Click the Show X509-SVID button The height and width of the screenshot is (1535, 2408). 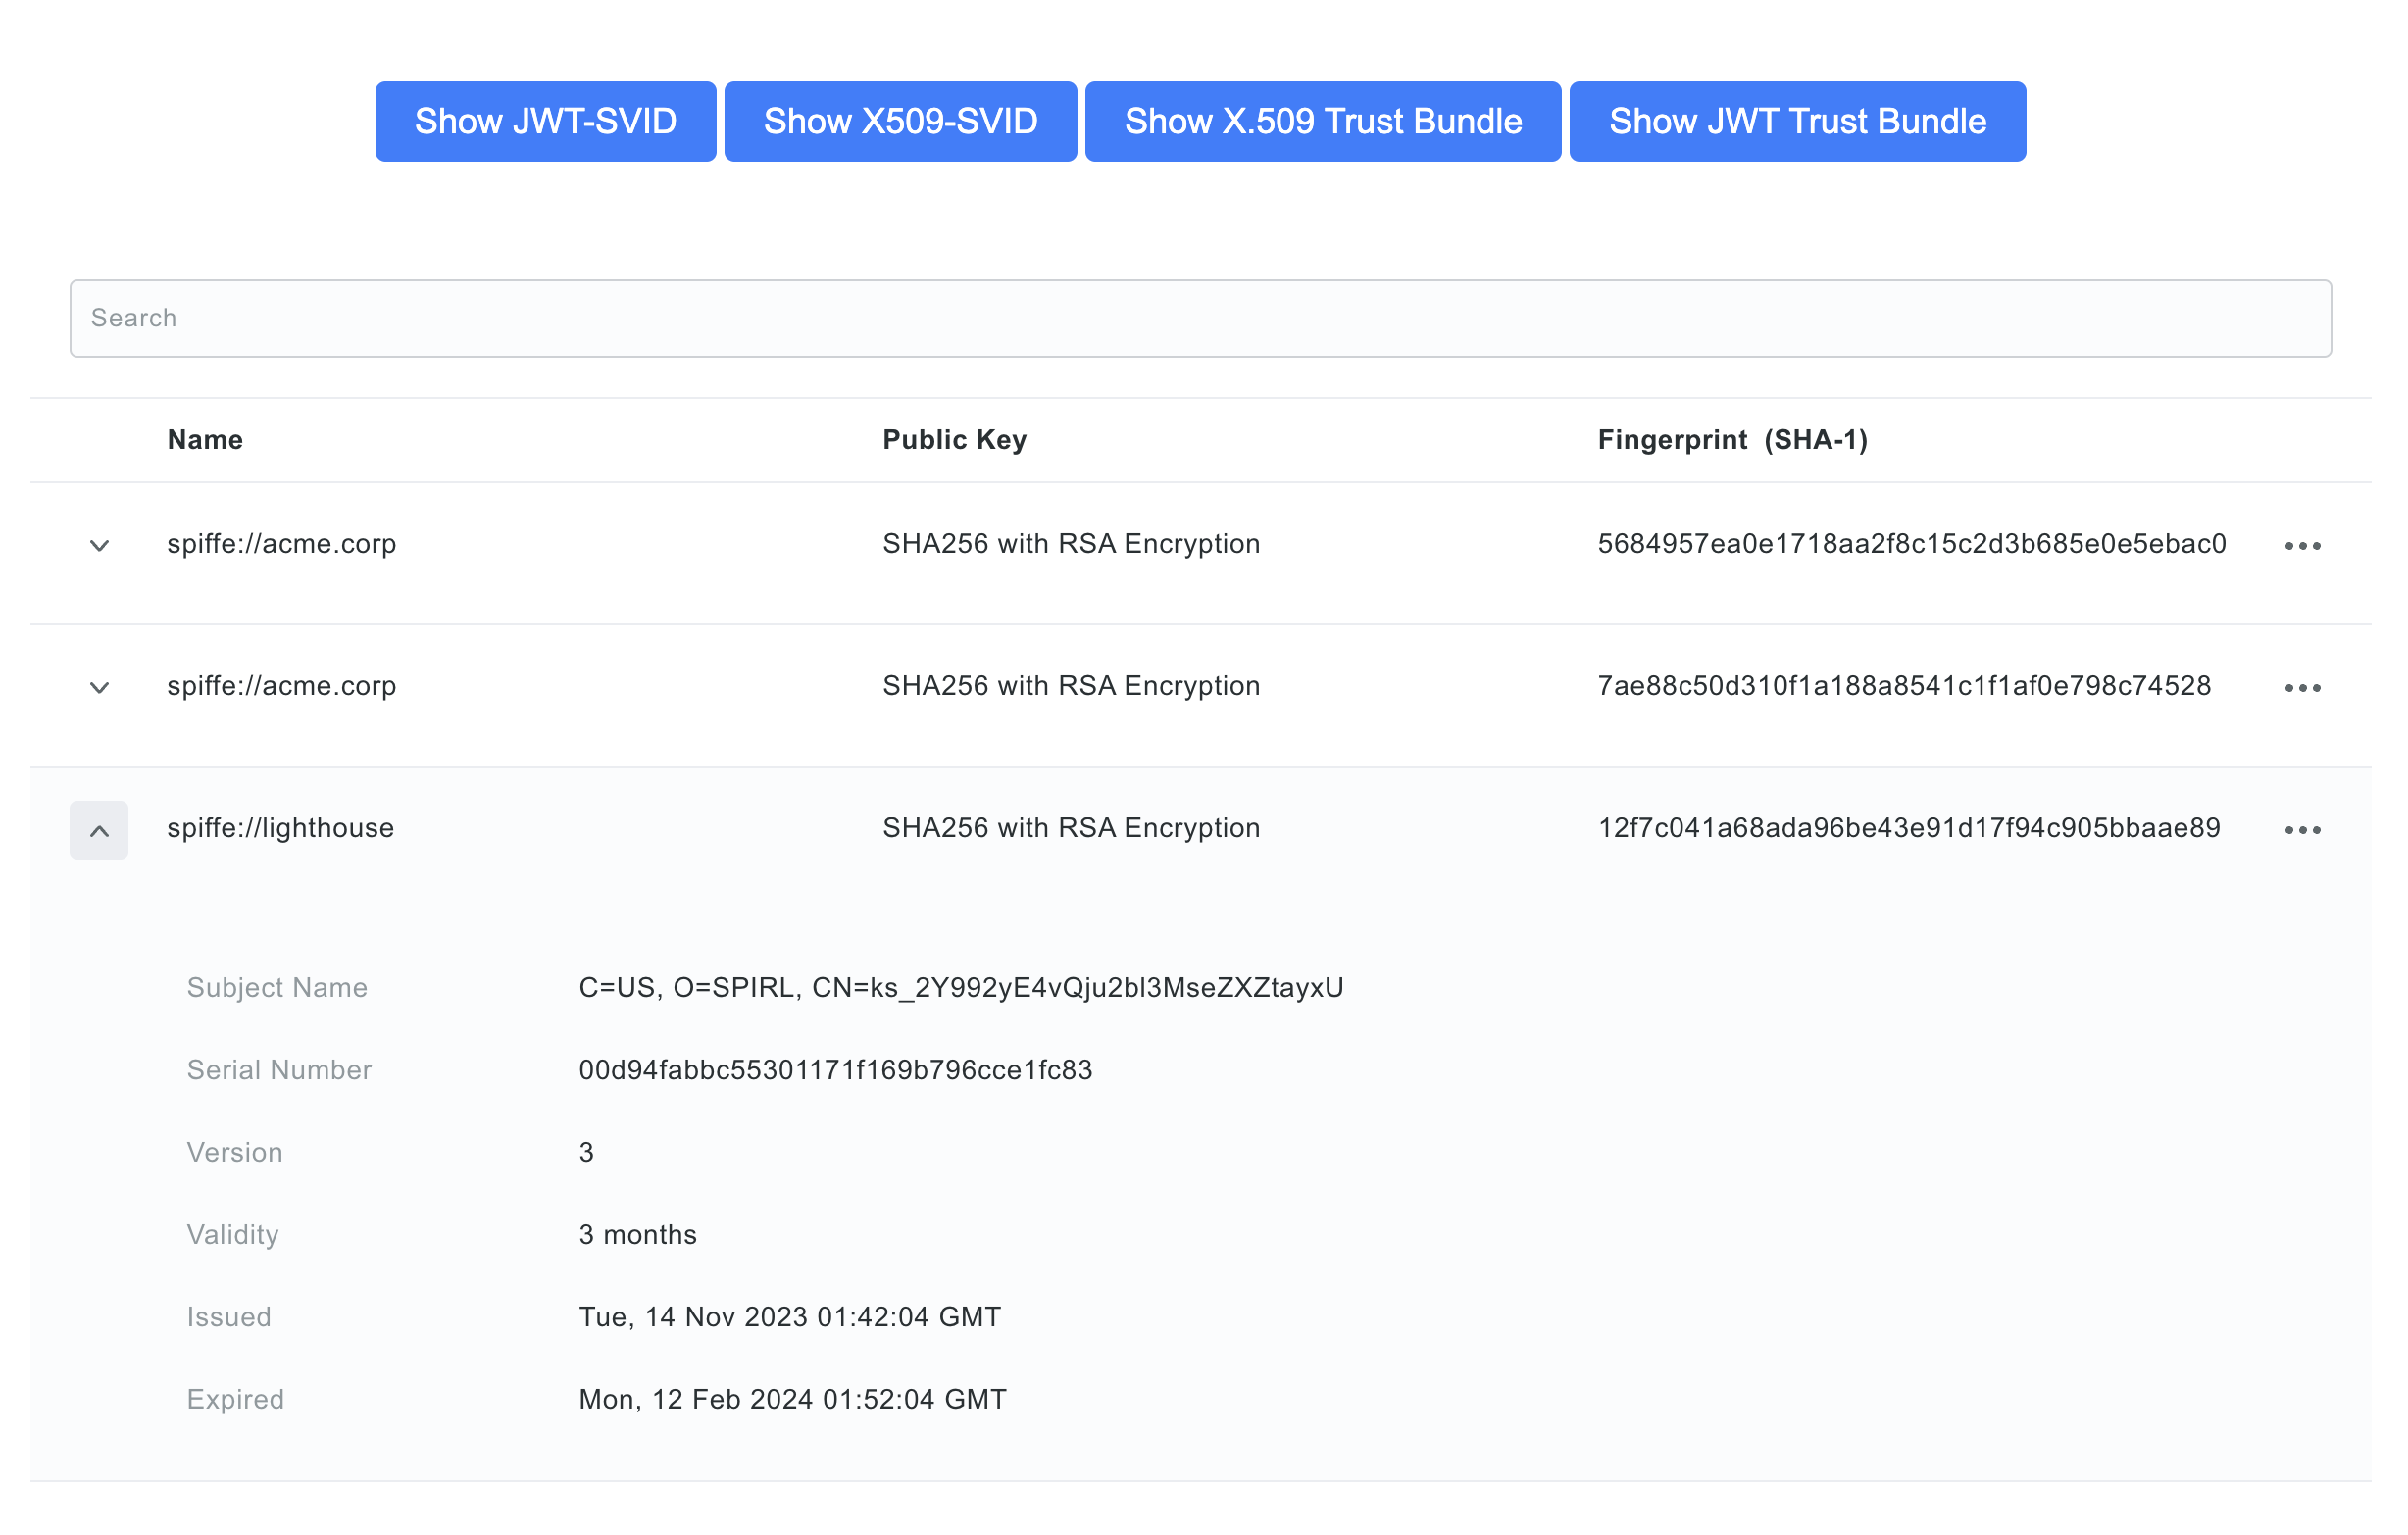click(x=900, y=121)
